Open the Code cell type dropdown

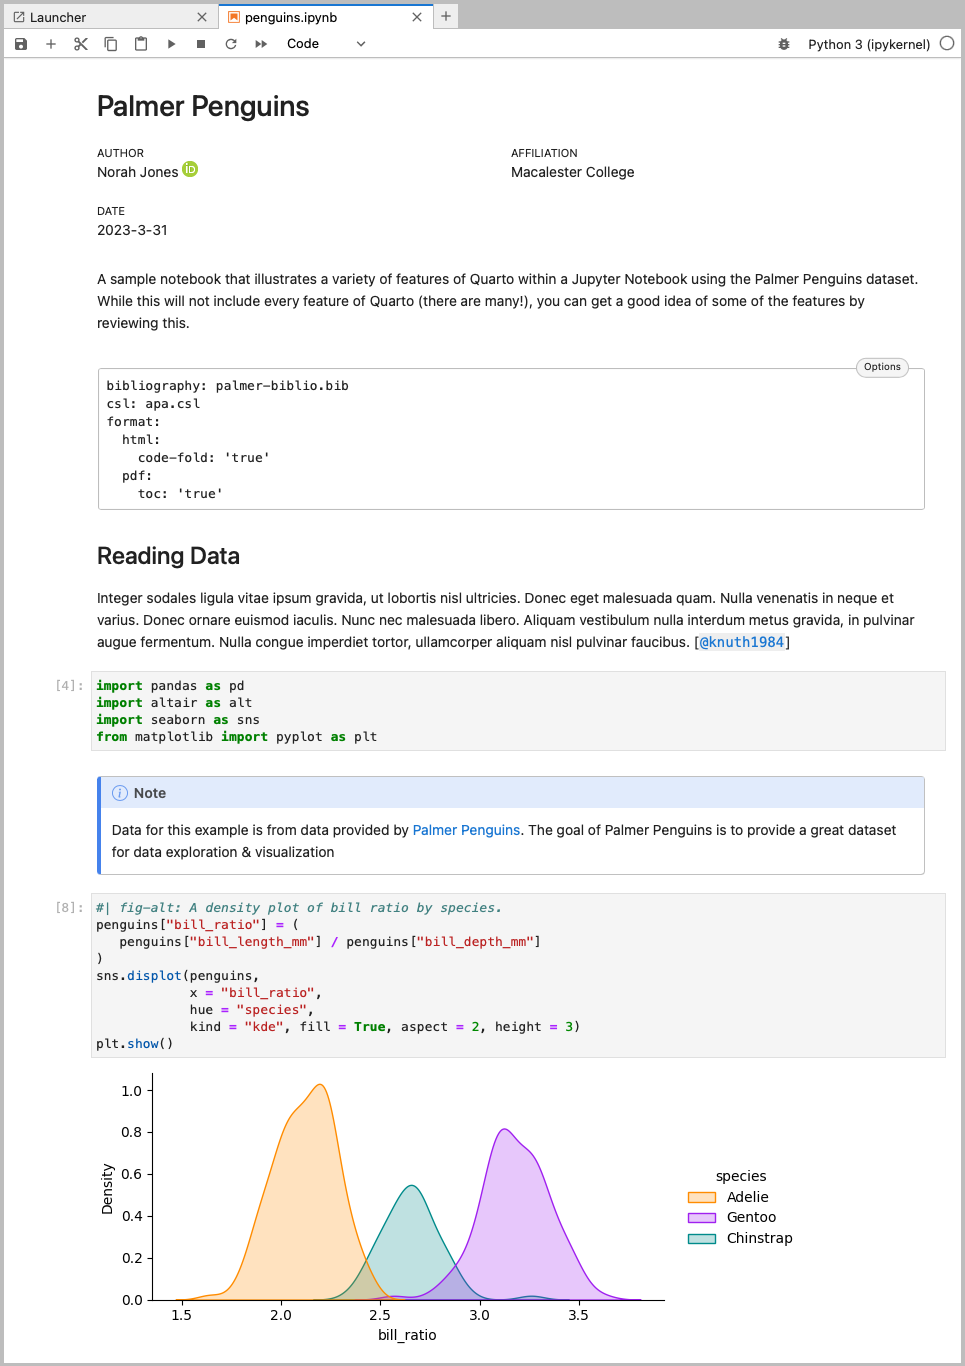326,44
